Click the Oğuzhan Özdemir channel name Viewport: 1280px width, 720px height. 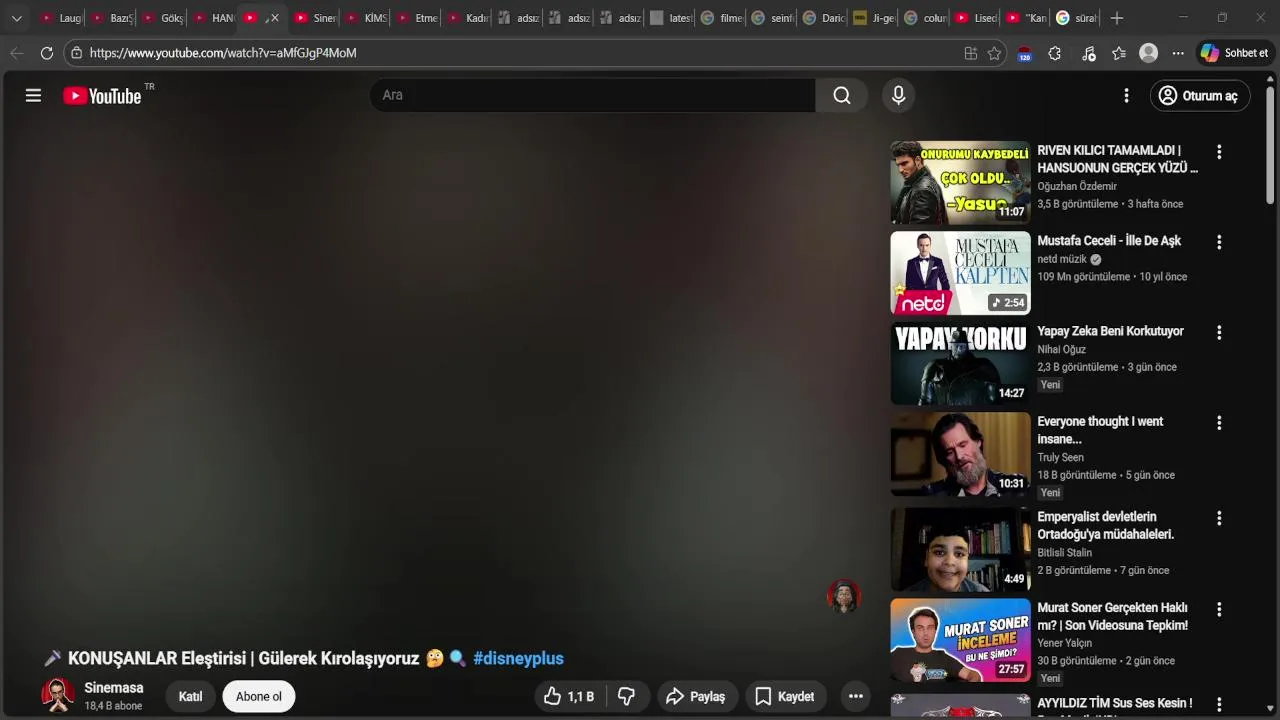[x=1077, y=186]
